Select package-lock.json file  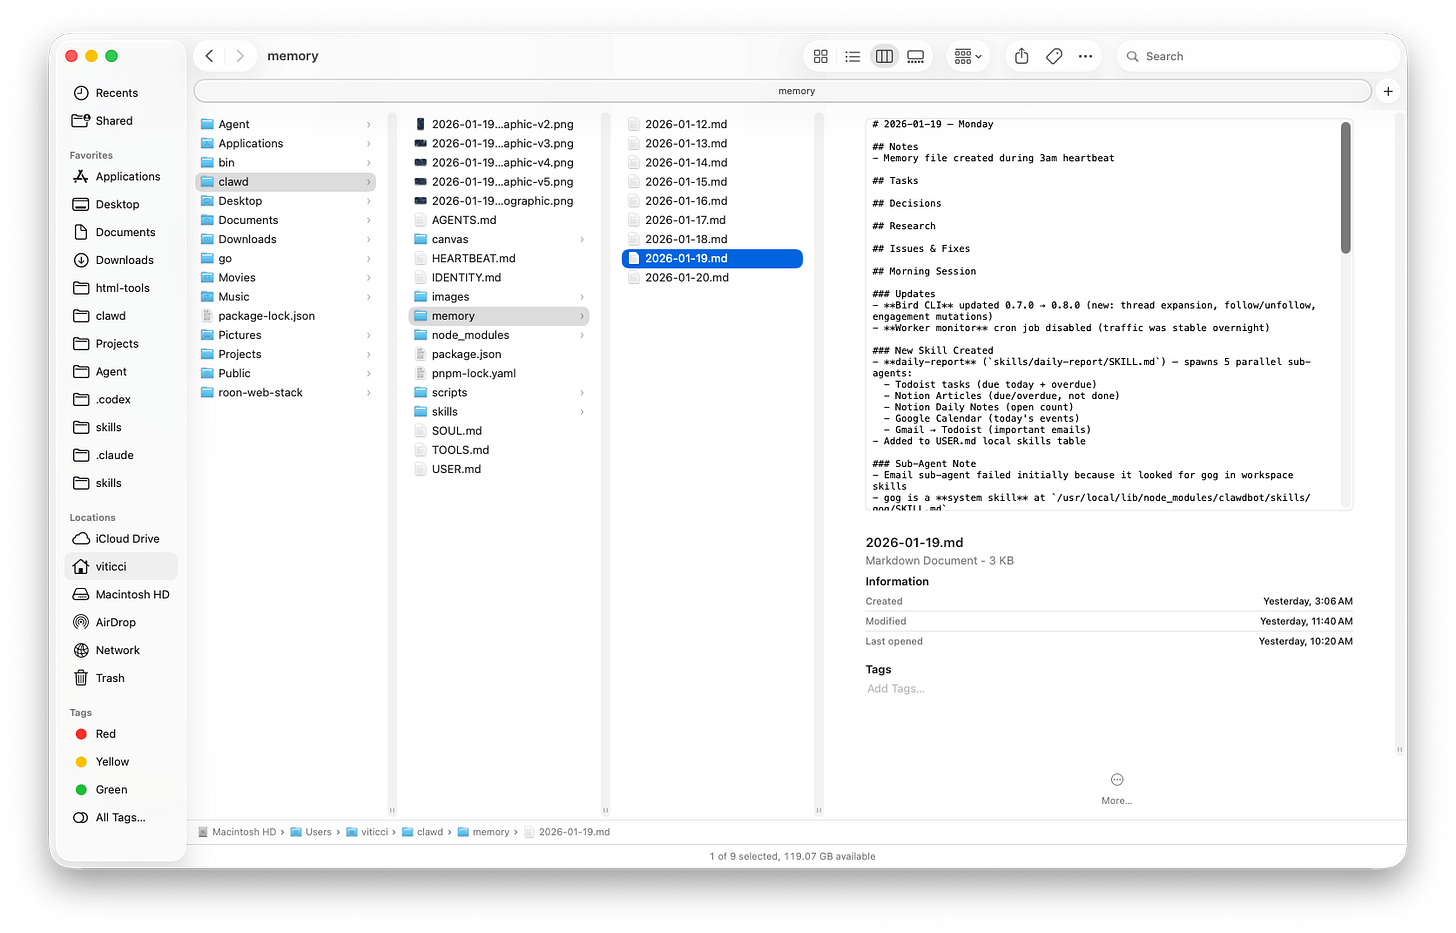[285, 316]
